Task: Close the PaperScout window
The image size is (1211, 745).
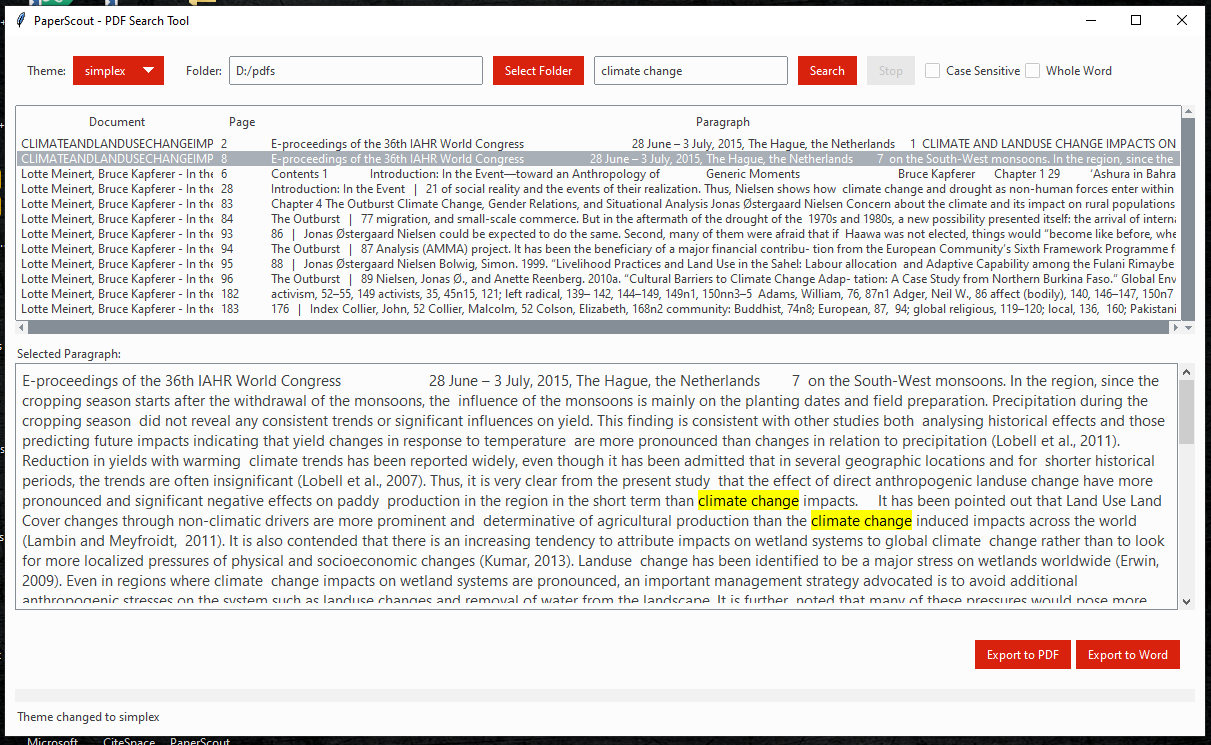Action: pyautogui.click(x=1182, y=20)
